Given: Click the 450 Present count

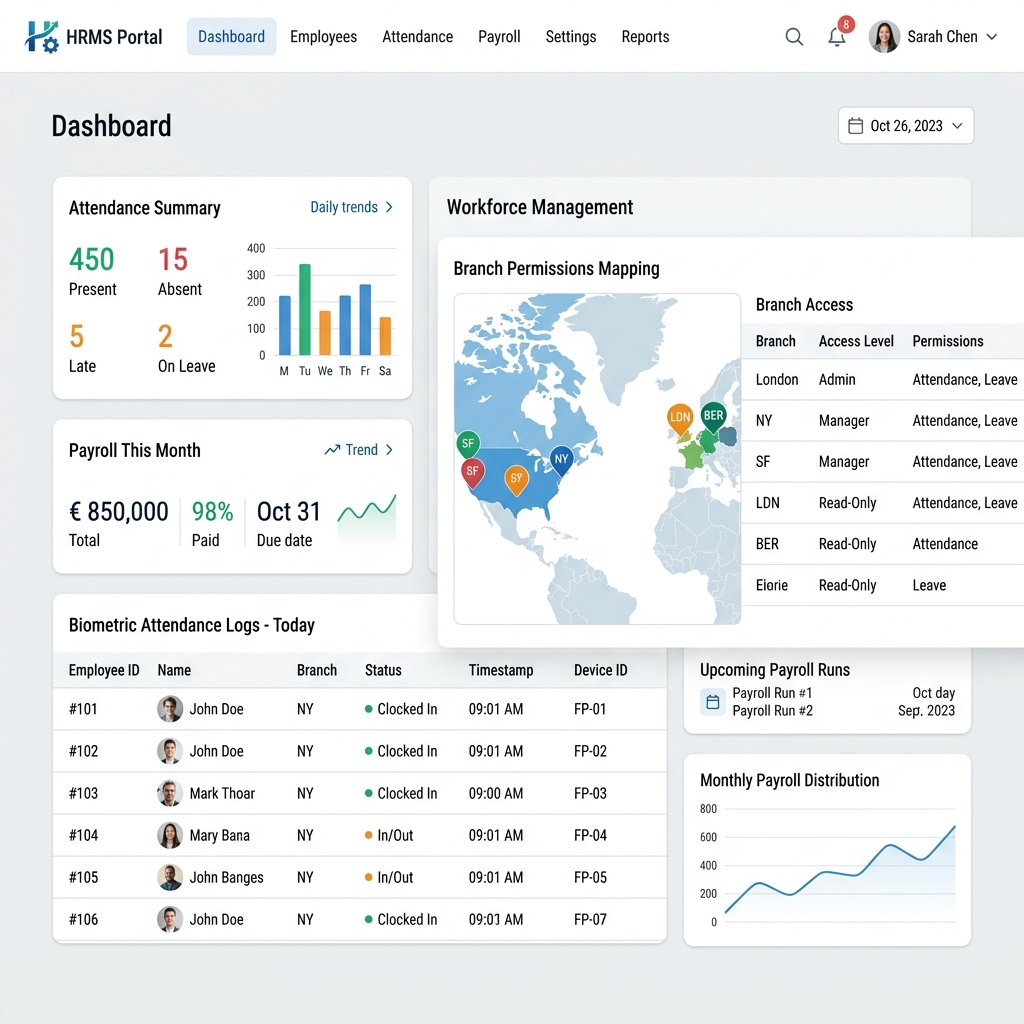Looking at the screenshot, I should pos(91,259).
